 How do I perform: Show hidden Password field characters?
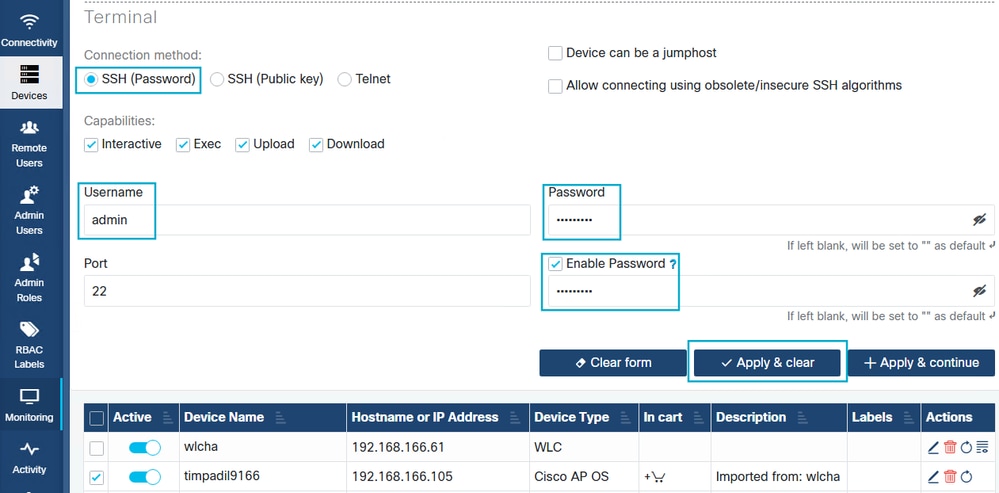point(979,220)
